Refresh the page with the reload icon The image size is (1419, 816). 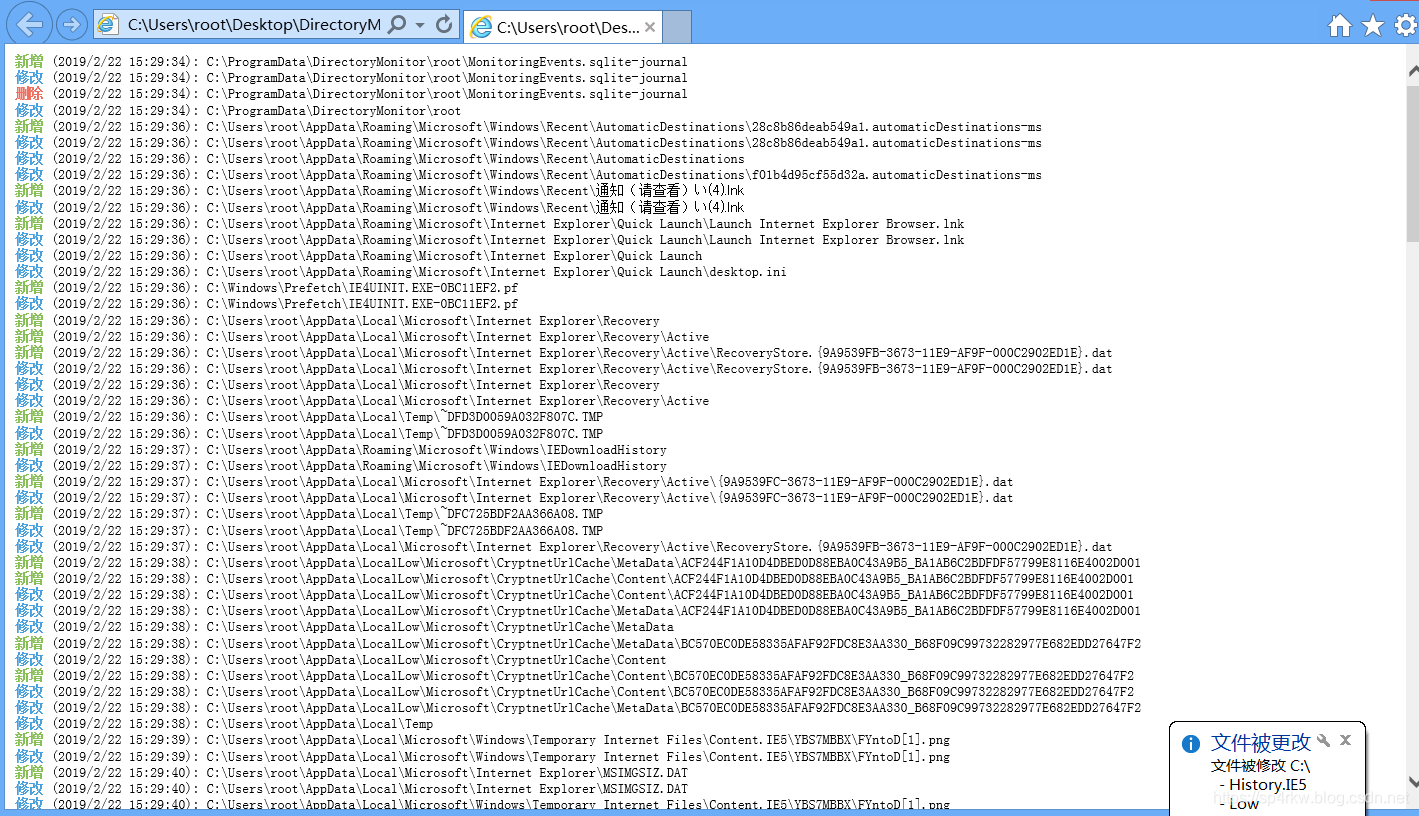coord(445,25)
